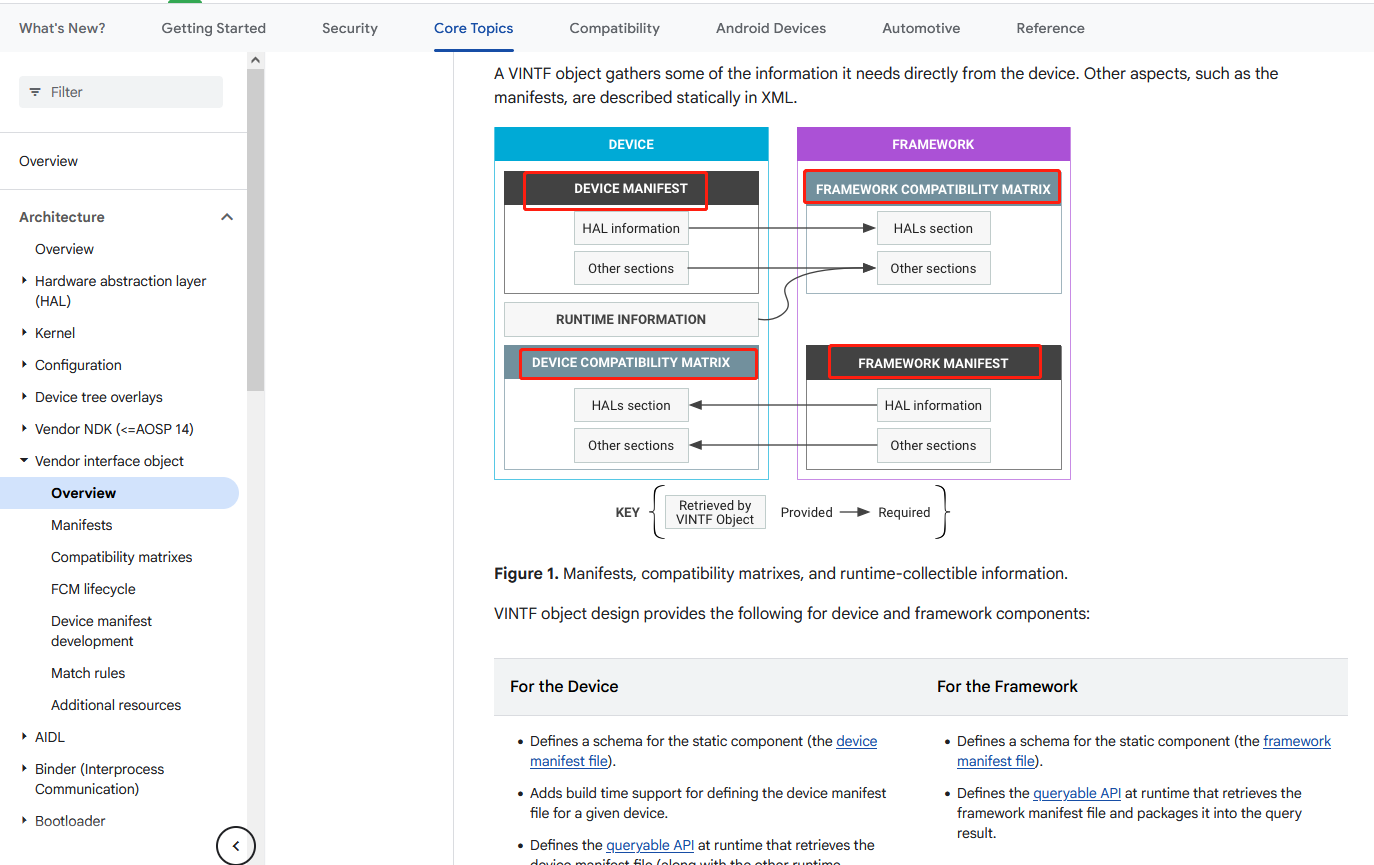Open the Reference tab
This screenshot has height=865, width=1374.
(x=1050, y=28)
